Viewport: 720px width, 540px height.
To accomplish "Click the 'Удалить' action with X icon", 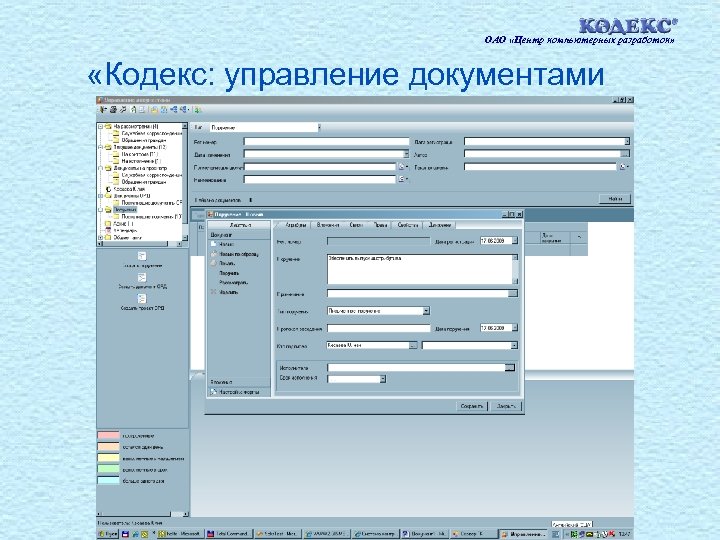I will [225, 292].
